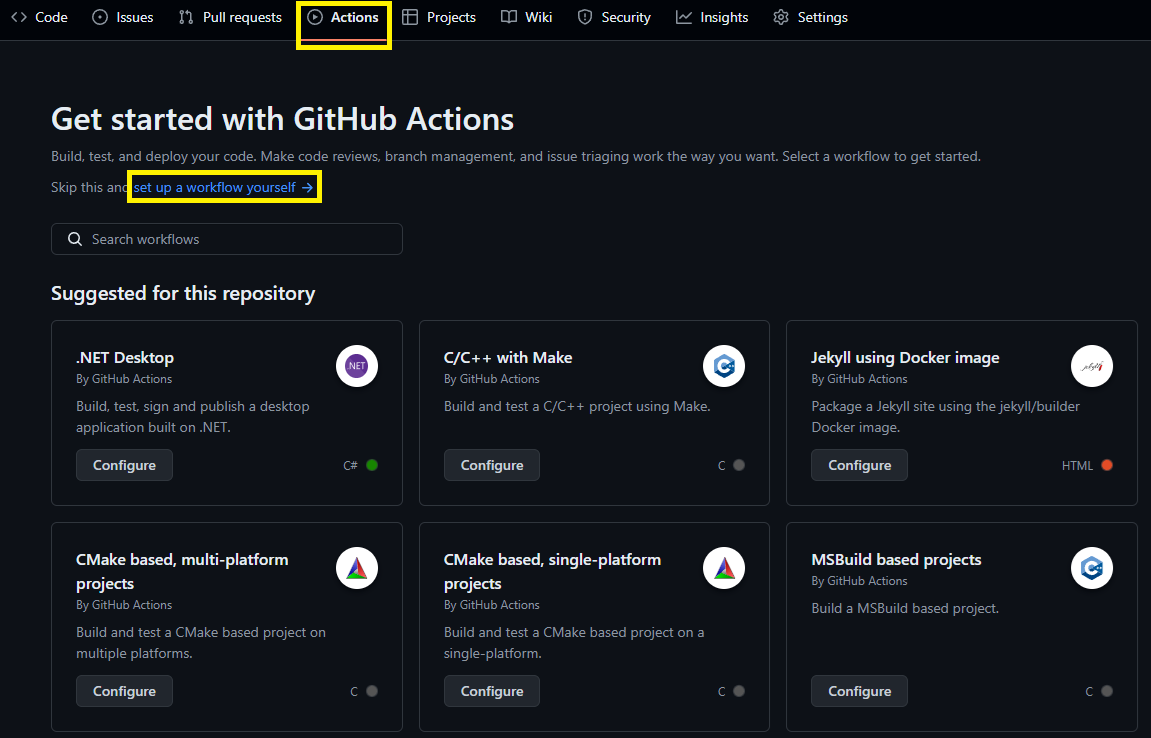
Task: Click the MSBuild based projects logo icon
Action: coord(1091,569)
